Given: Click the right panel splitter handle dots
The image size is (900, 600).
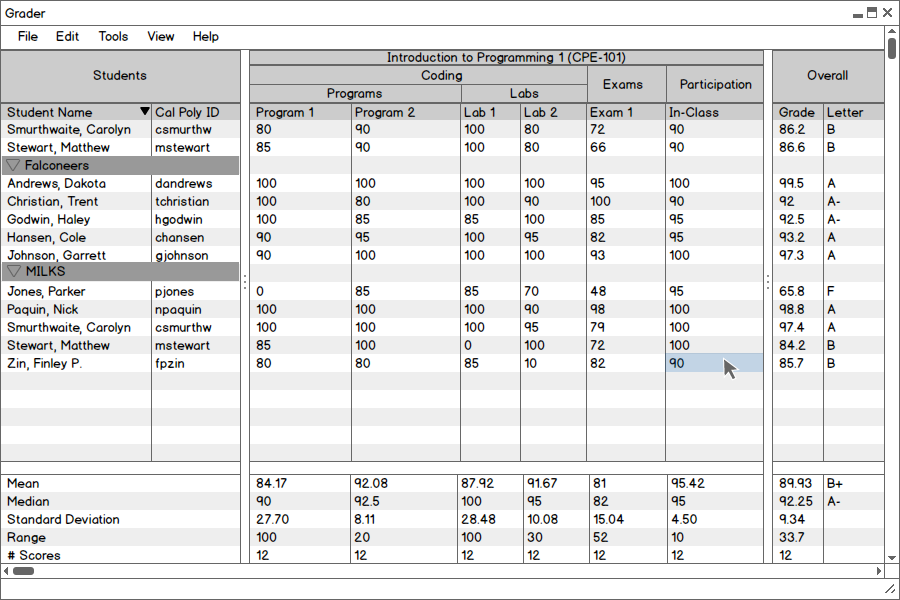Looking at the screenshot, I should point(768,281).
